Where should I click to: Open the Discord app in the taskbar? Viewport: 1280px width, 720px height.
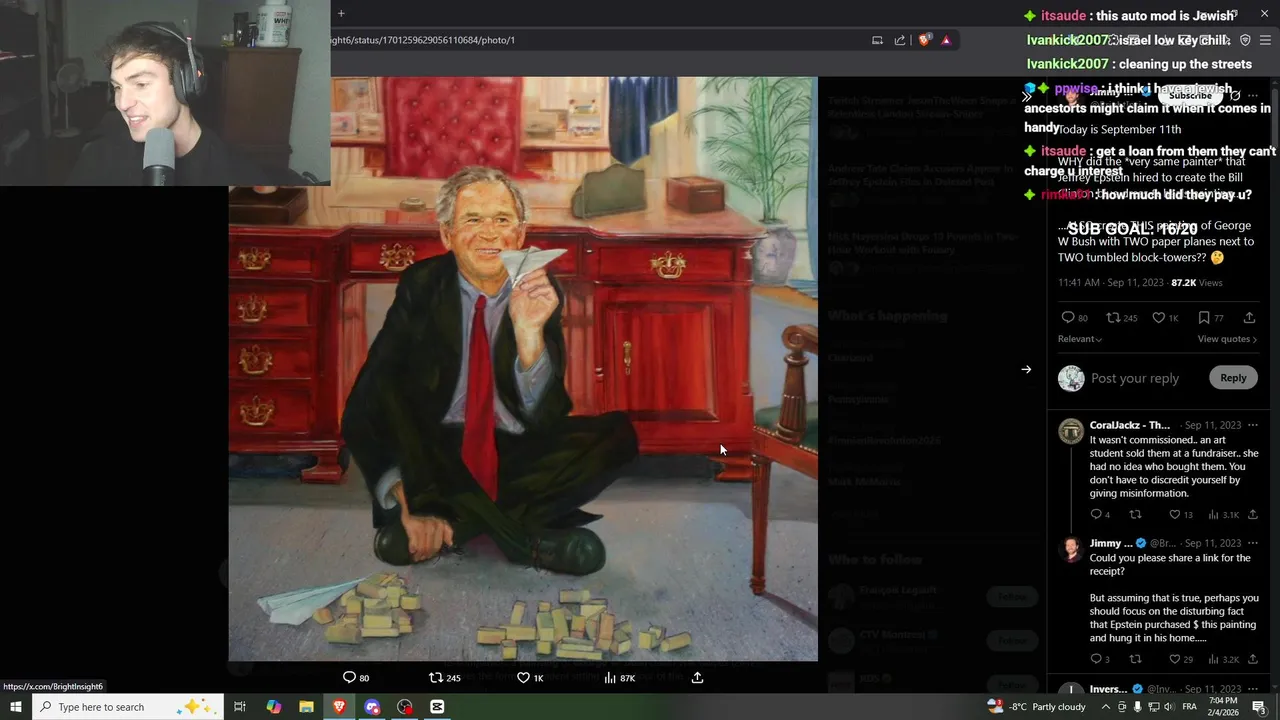pyautogui.click(x=372, y=707)
